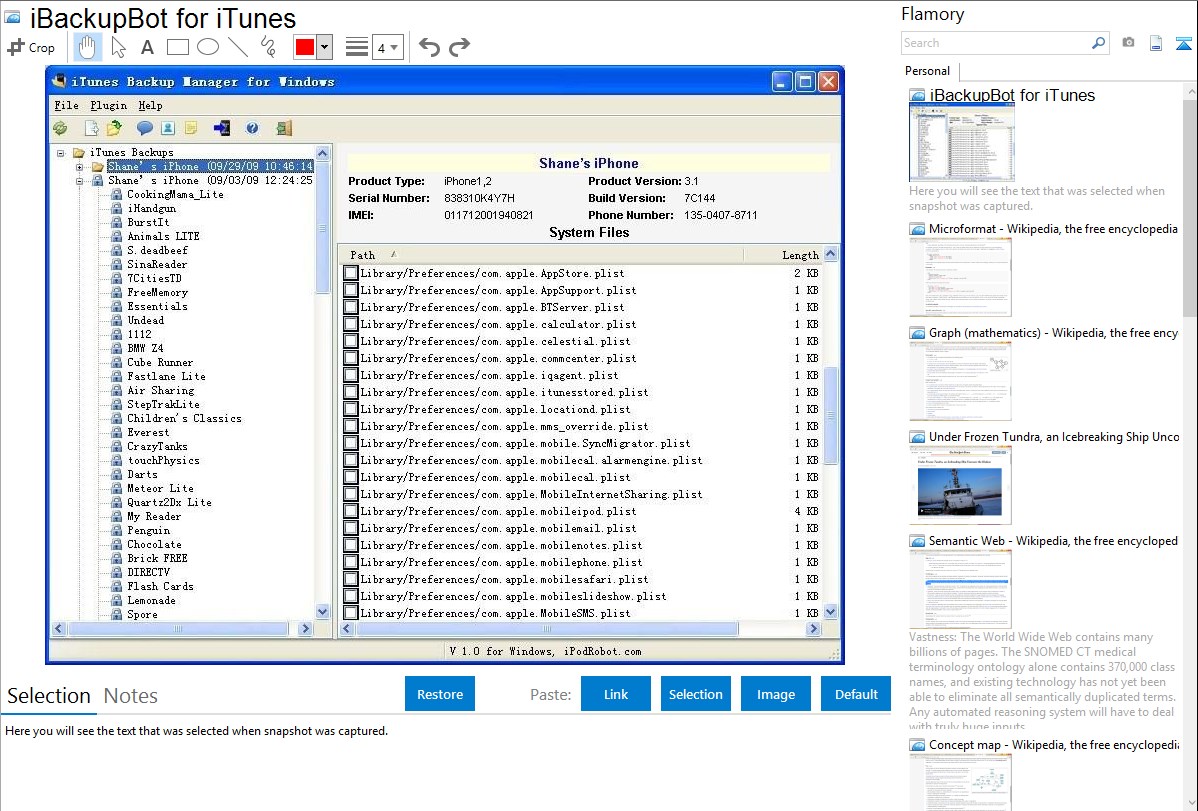The image size is (1198, 811).
Task: Open the File menu
Action: pyautogui.click(x=66, y=105)
